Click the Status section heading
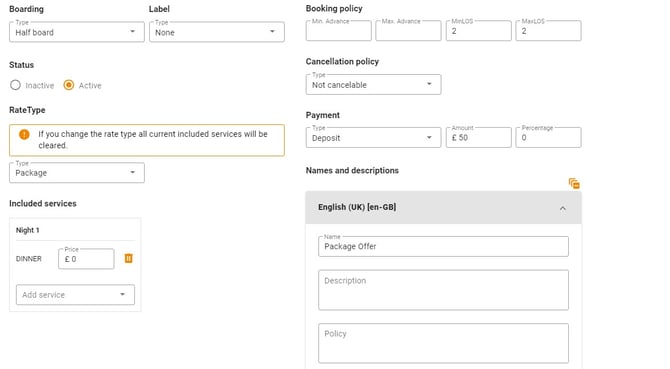The width and height of the screenshot is (670, 369). coord(21,65)
